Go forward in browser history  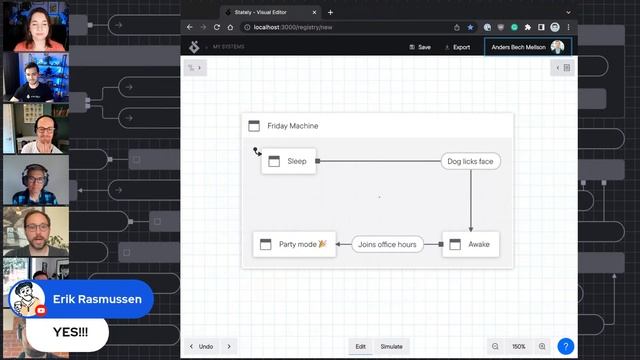(x=203, y=27)
